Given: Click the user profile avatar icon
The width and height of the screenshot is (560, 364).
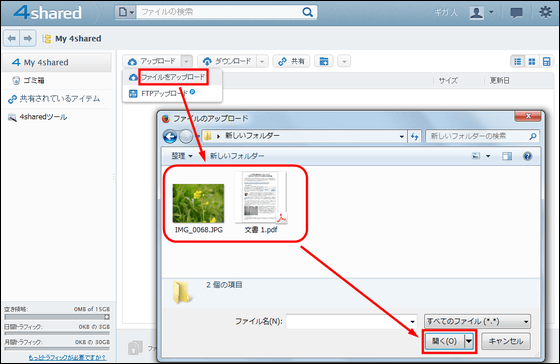Looking at the screenshot, I should point(476,13).
